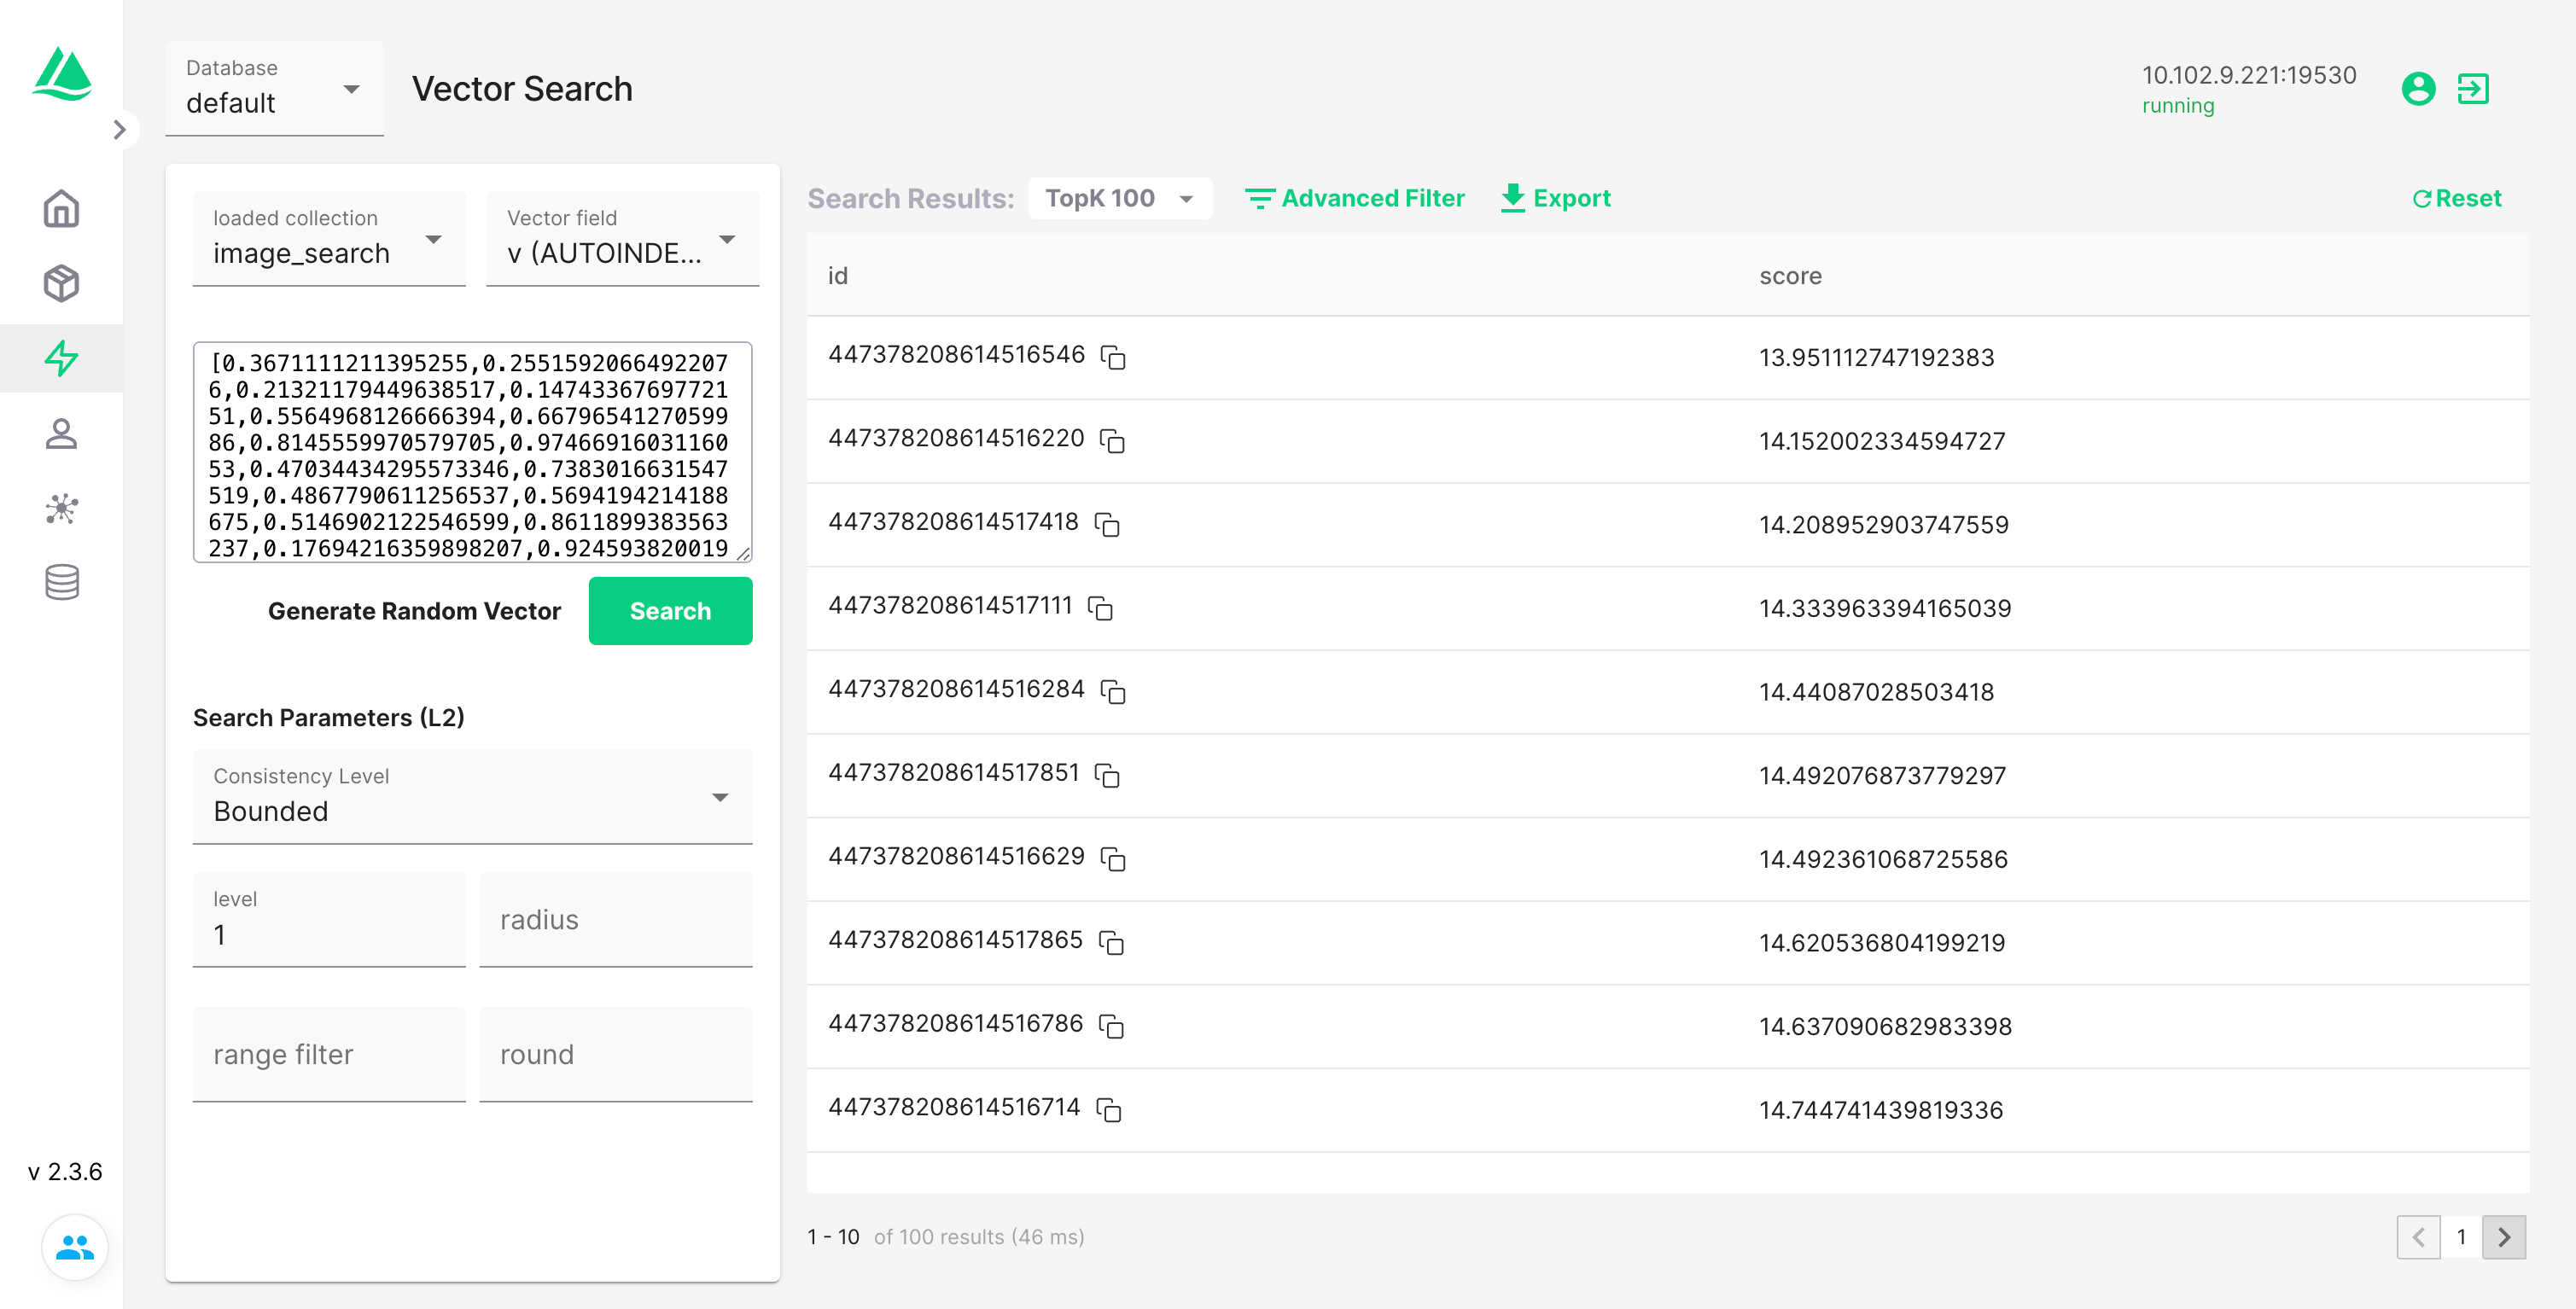Copy id 447378208614517111
Image resolution: width=2576 pixels, height=1309 pixels.
[1100, 608]
